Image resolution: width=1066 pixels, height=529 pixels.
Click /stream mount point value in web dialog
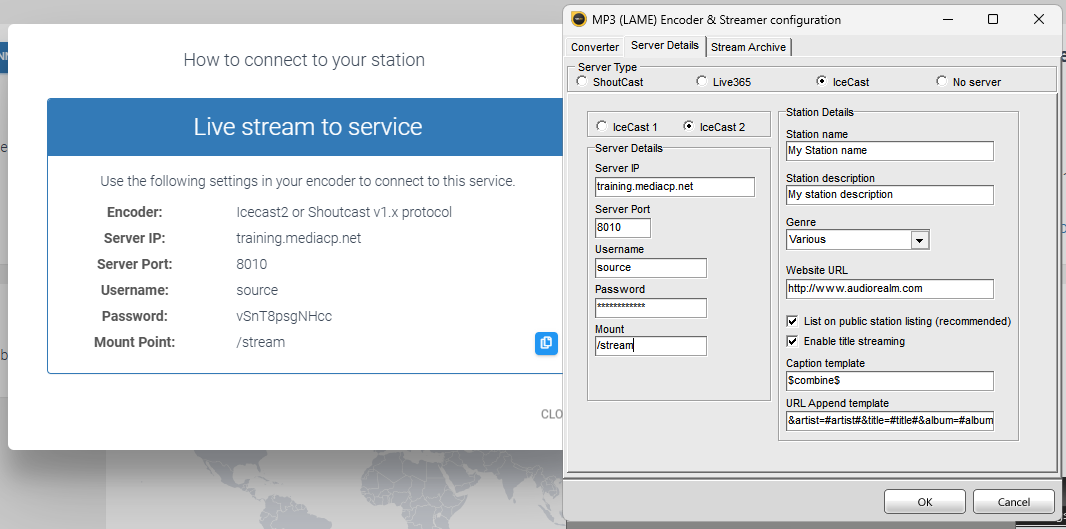[260, 342]
